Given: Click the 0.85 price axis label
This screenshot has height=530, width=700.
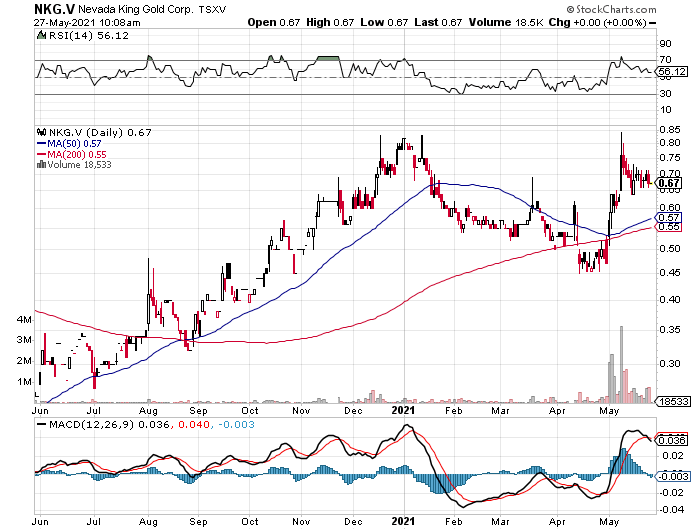Looking at the screenshot, I should click(x=670, y=130).
